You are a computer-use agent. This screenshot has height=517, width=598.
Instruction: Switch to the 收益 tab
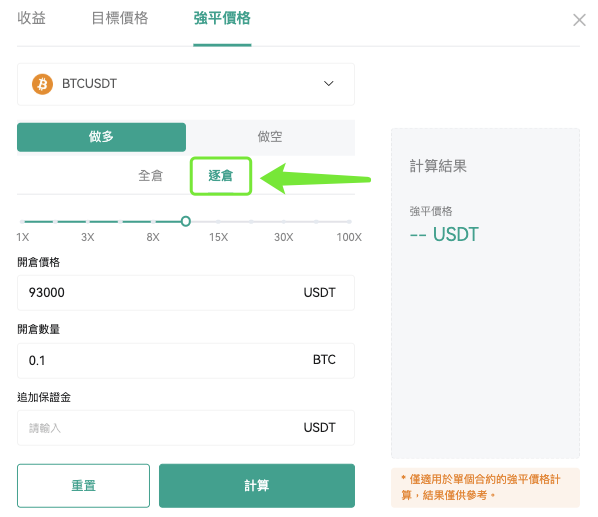point(31,18)
